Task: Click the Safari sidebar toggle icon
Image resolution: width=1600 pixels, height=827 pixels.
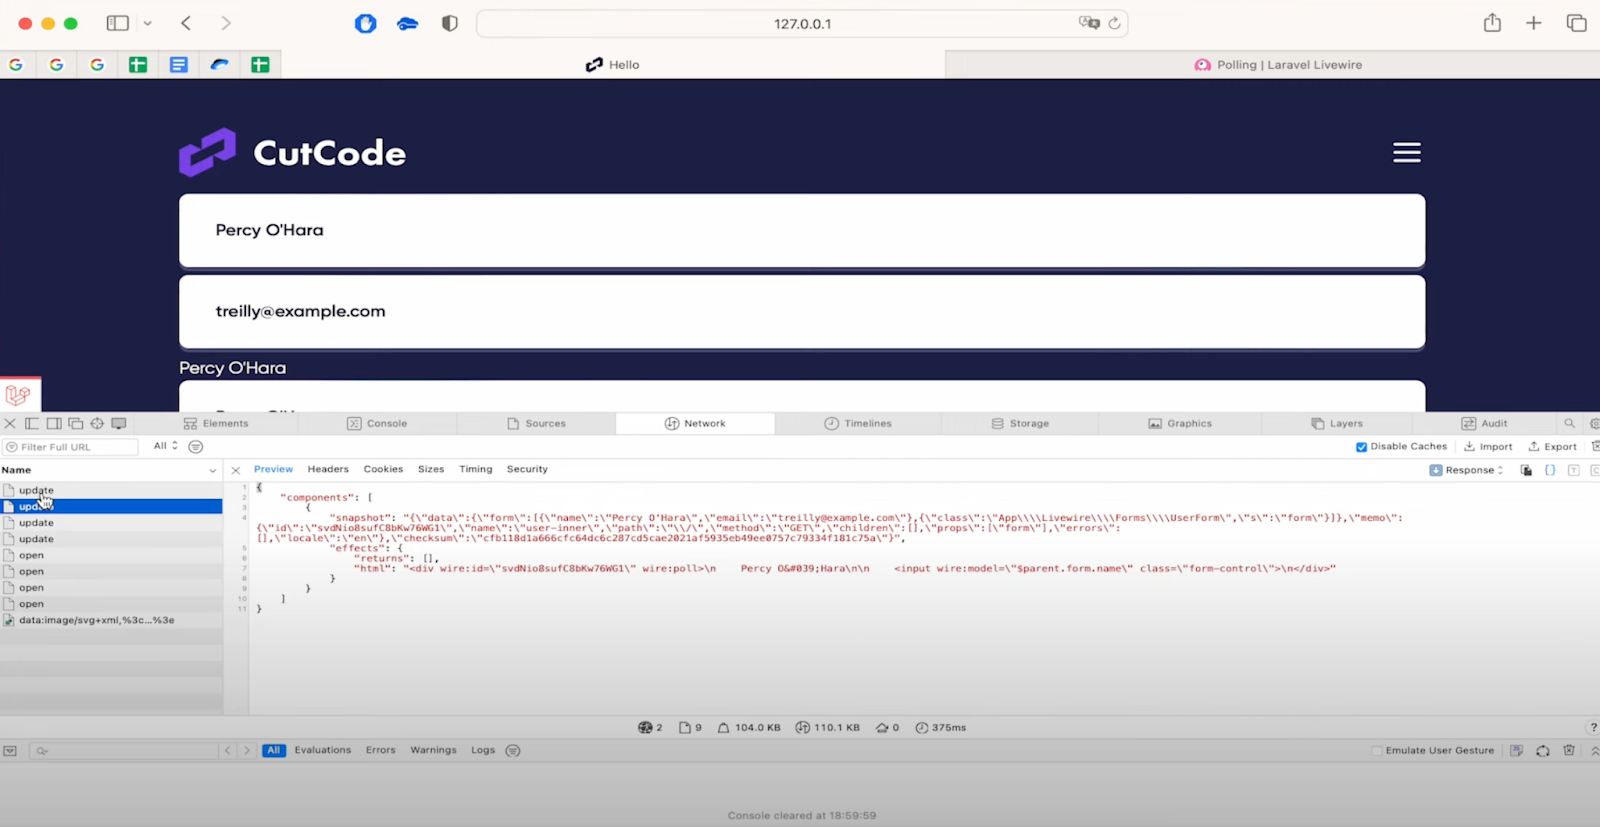Action: 118,23
